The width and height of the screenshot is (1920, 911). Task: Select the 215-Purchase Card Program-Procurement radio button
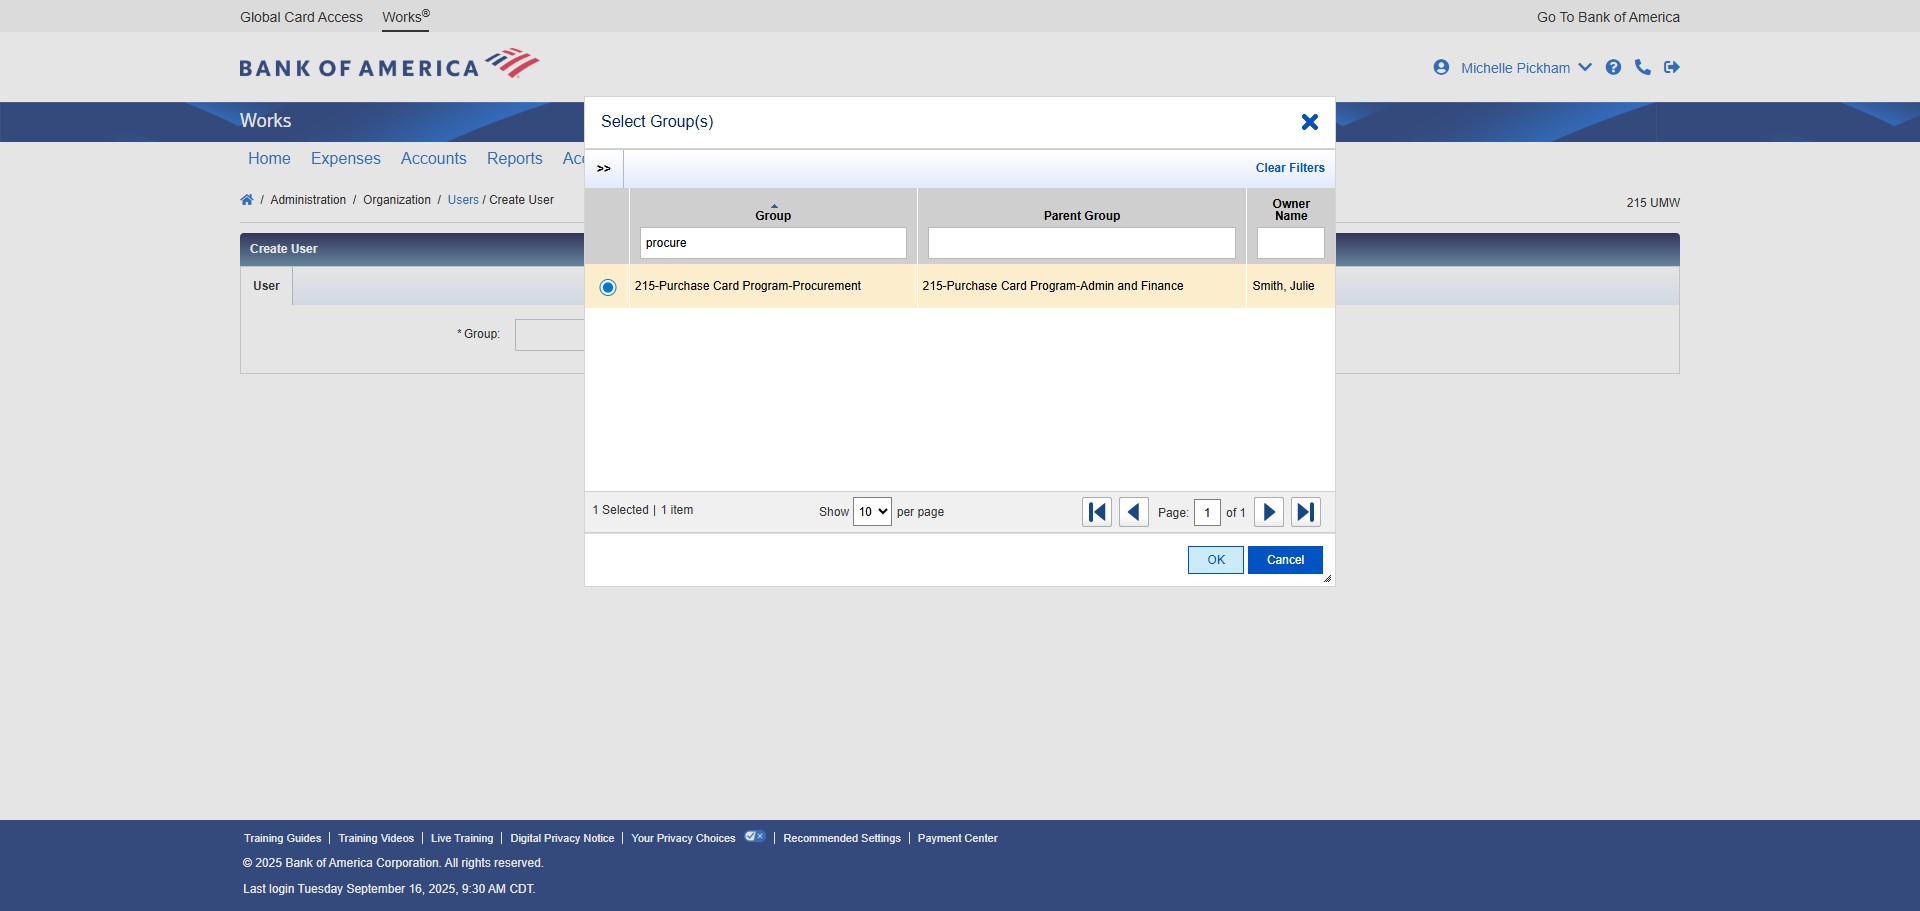tap(608, 287)
